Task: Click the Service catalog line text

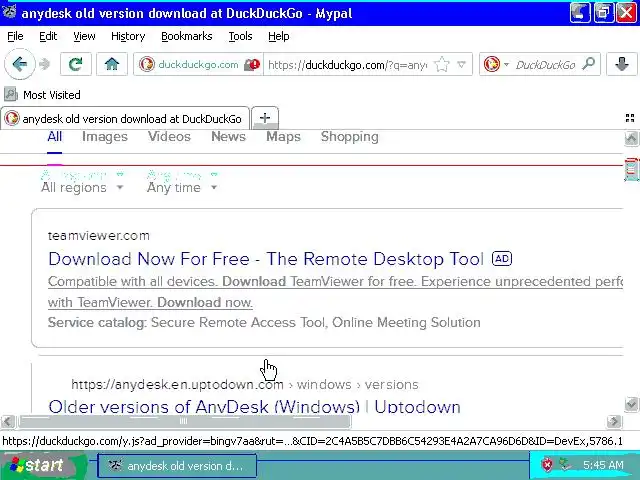Action: tap(264, 322)
